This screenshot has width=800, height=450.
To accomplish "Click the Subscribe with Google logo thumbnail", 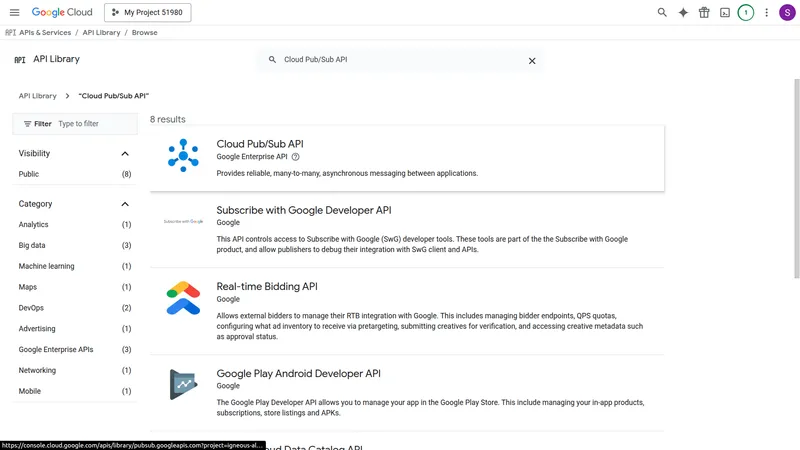I will 183,221.
